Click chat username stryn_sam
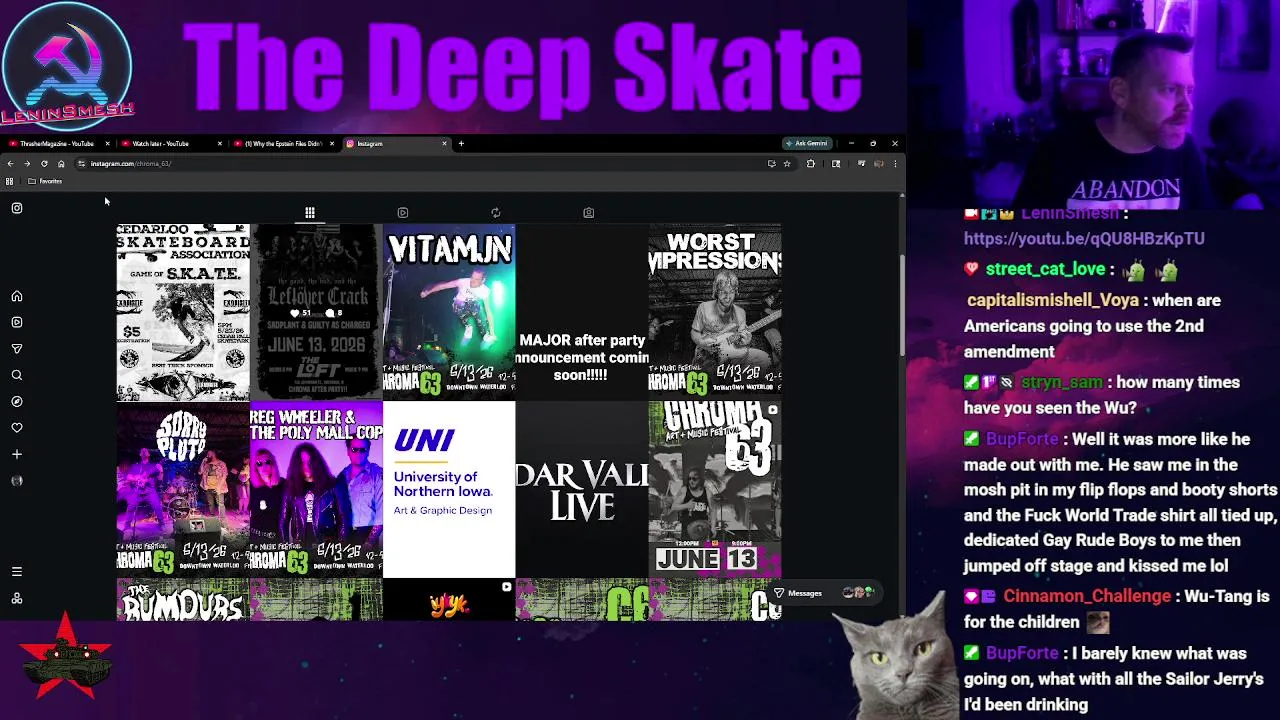1280x720 pixels. (1061, 382)
